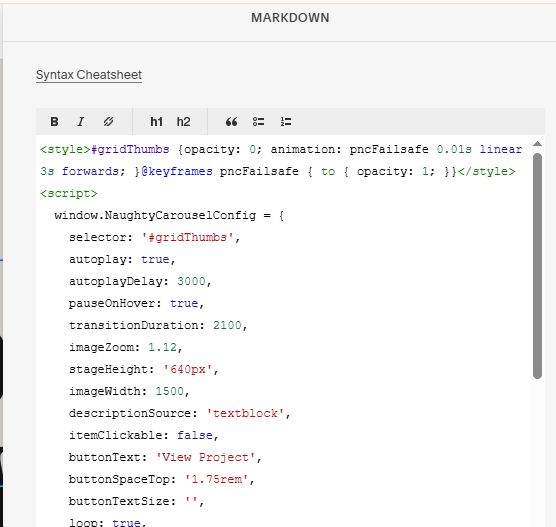Insert a link using the chain icon
Screen dimensions: 556x527
(108, 122)
